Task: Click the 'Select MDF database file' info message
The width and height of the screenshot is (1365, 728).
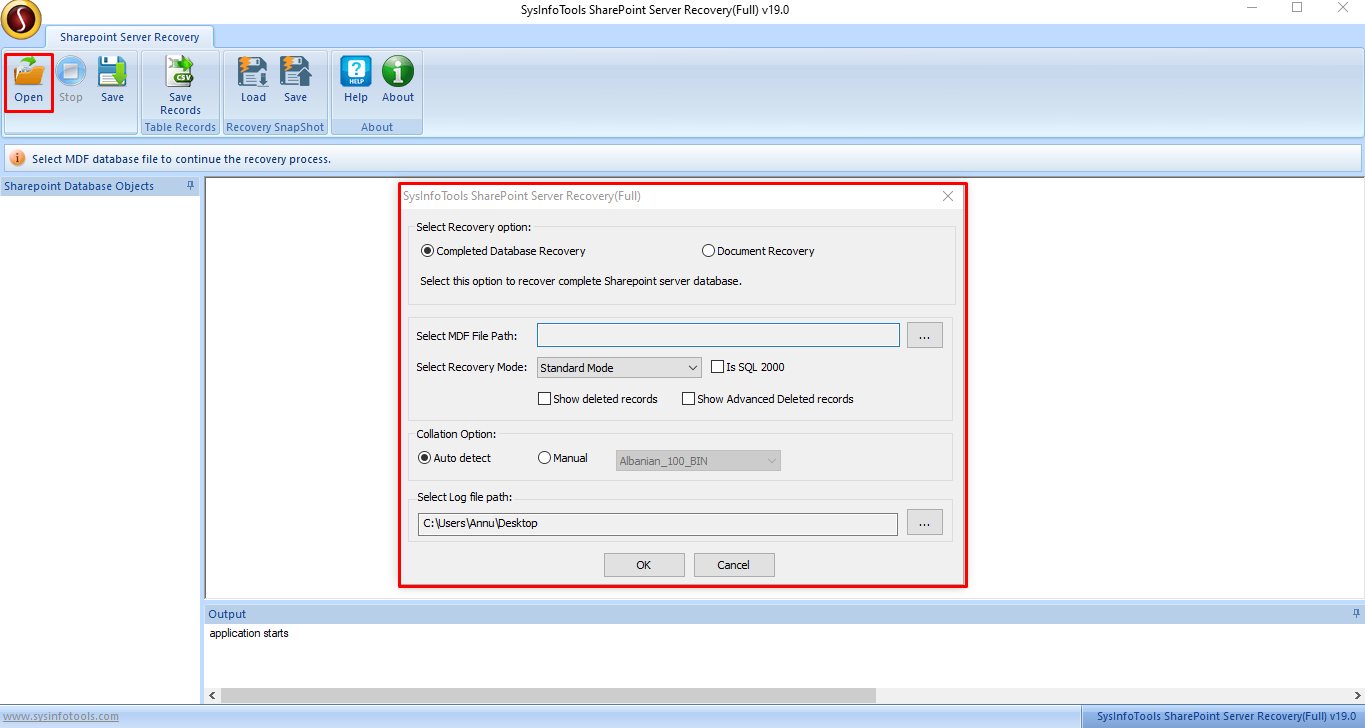Action: (x=181, y=159)
